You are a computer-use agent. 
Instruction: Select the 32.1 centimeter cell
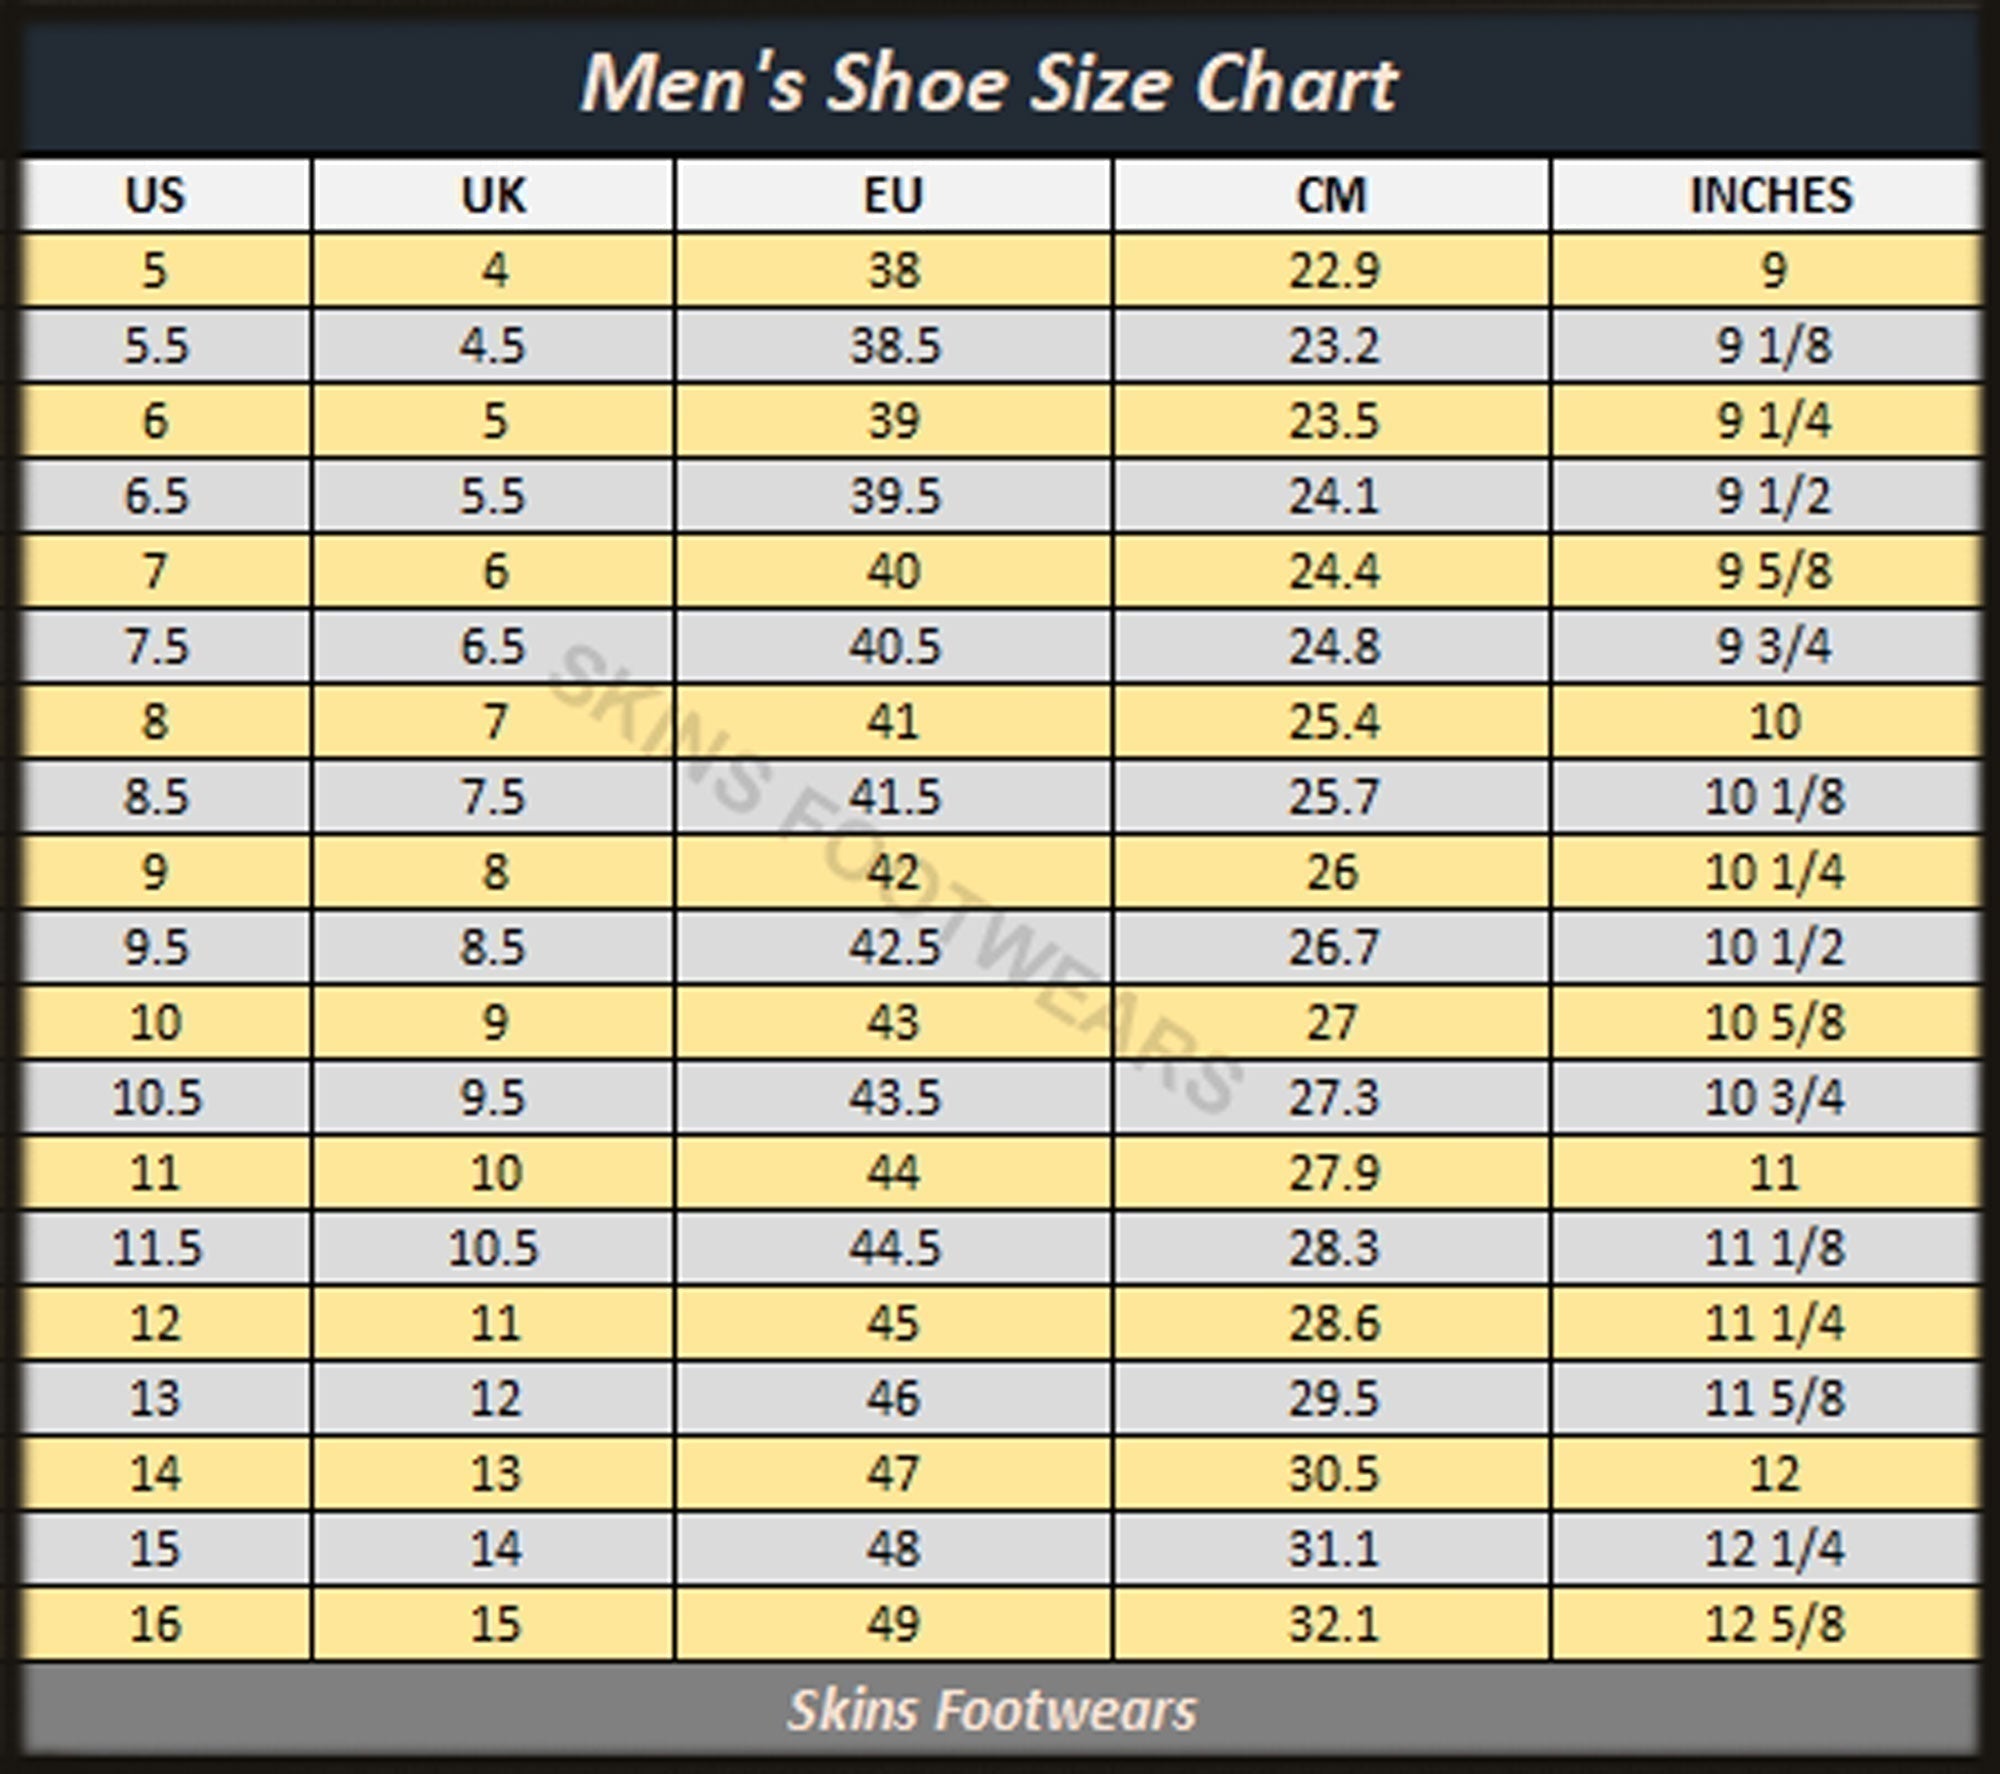1334,1623
